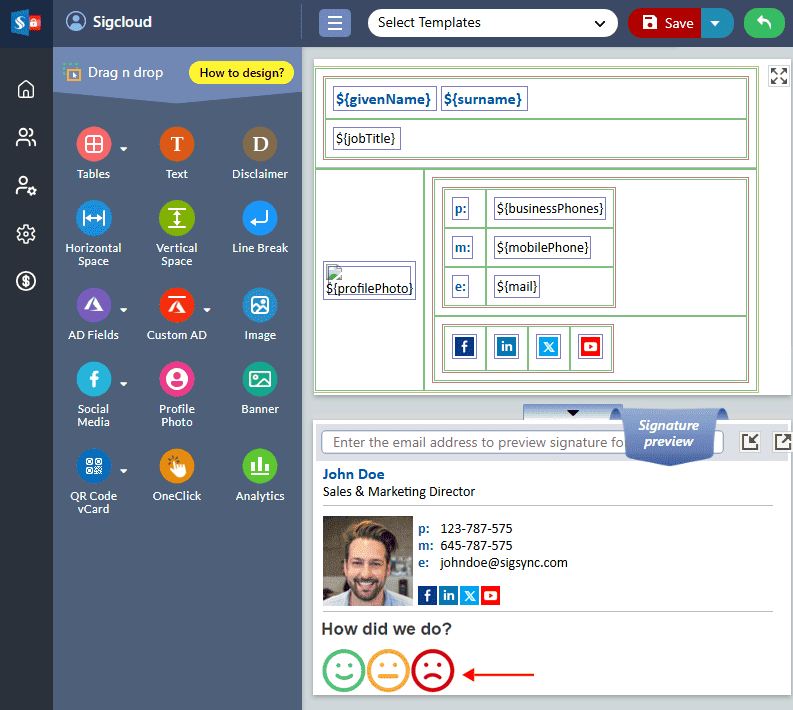
Task: Open the Select Templates dropdown
Action: (492, 23)
